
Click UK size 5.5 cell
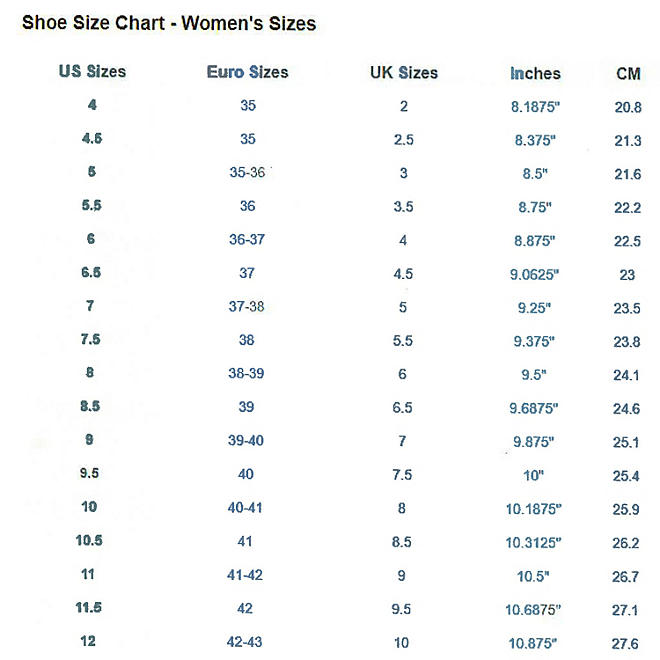pos(404,340)
